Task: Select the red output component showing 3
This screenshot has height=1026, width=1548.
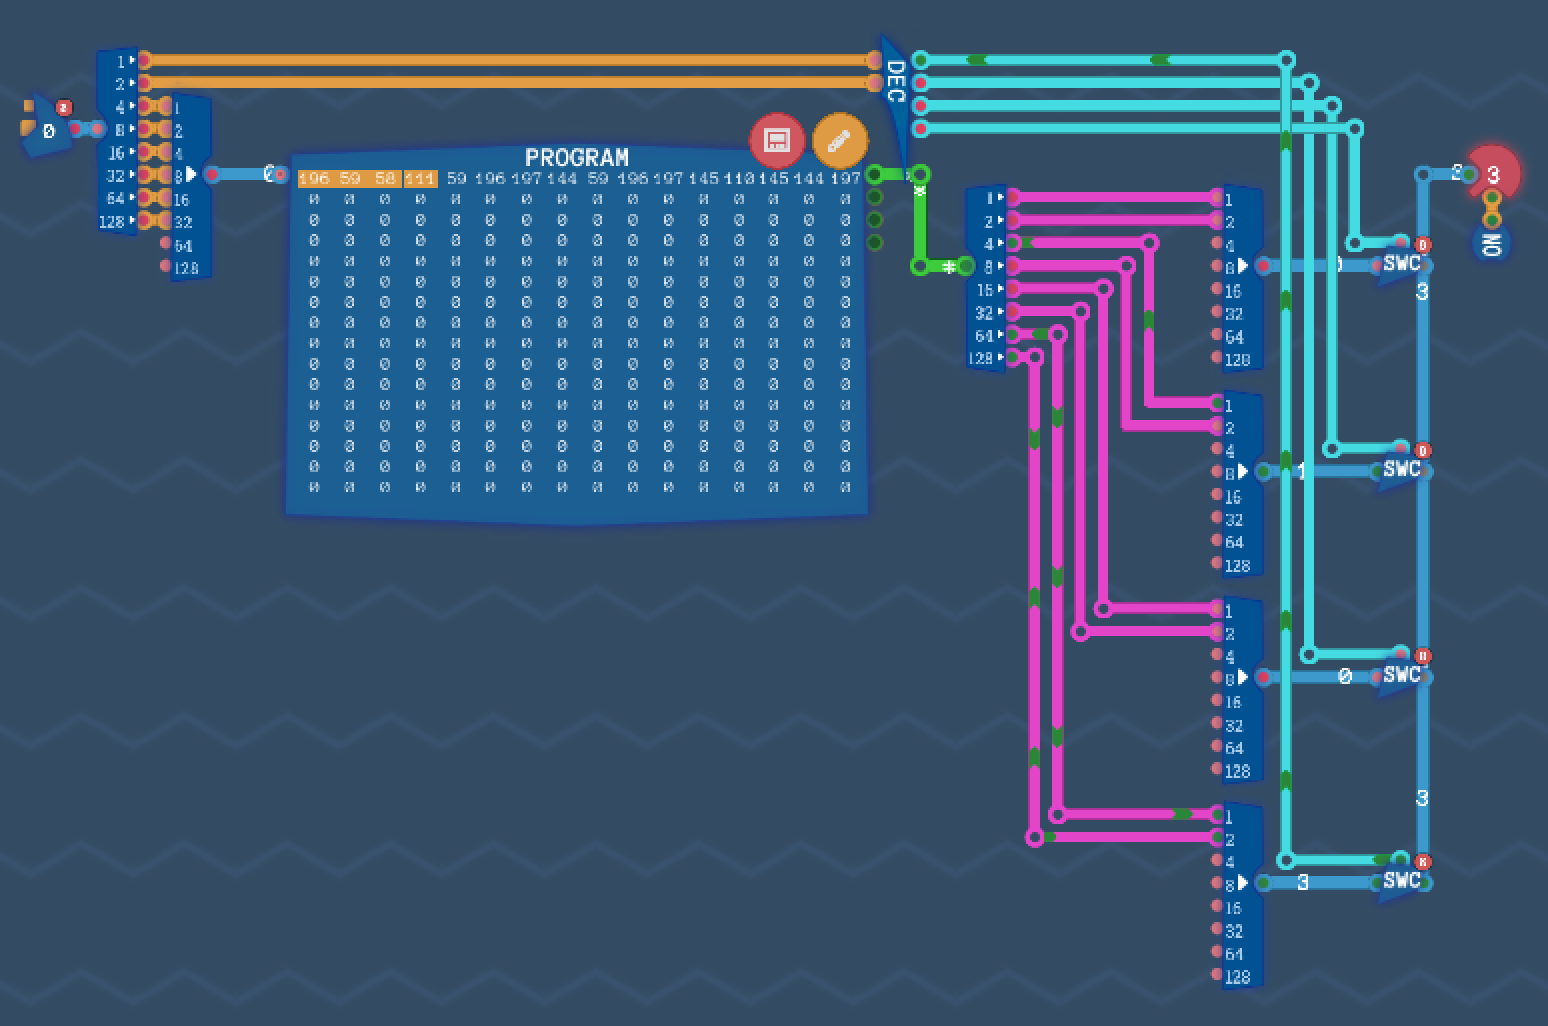Action: click(1494, 174)
